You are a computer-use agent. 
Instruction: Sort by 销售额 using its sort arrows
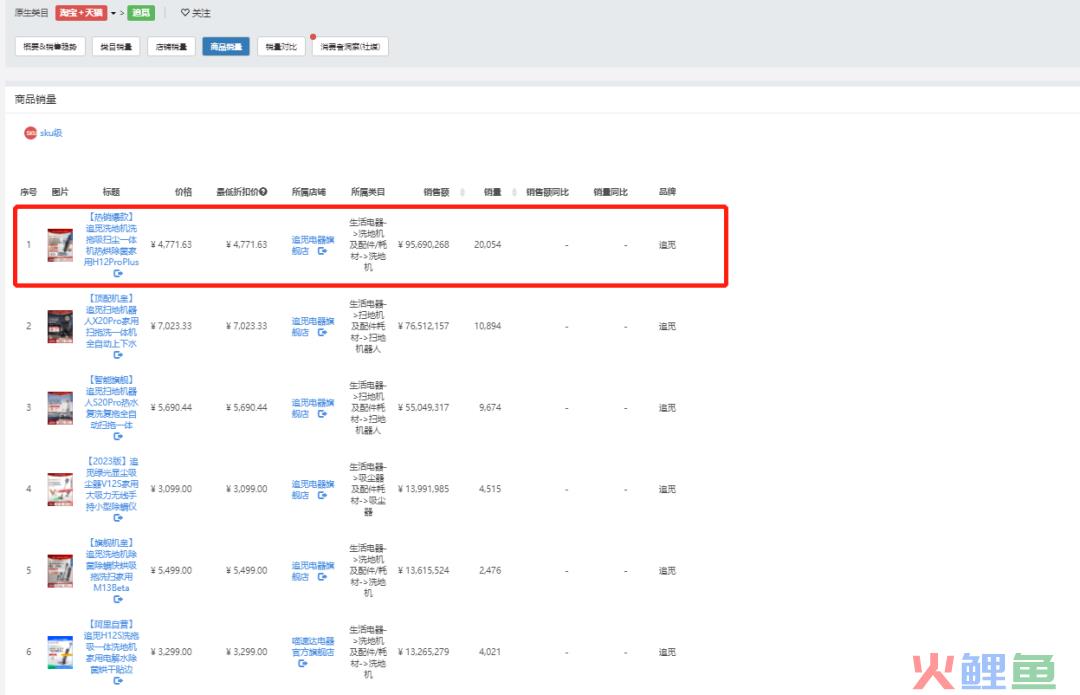(x=462, y=192)
